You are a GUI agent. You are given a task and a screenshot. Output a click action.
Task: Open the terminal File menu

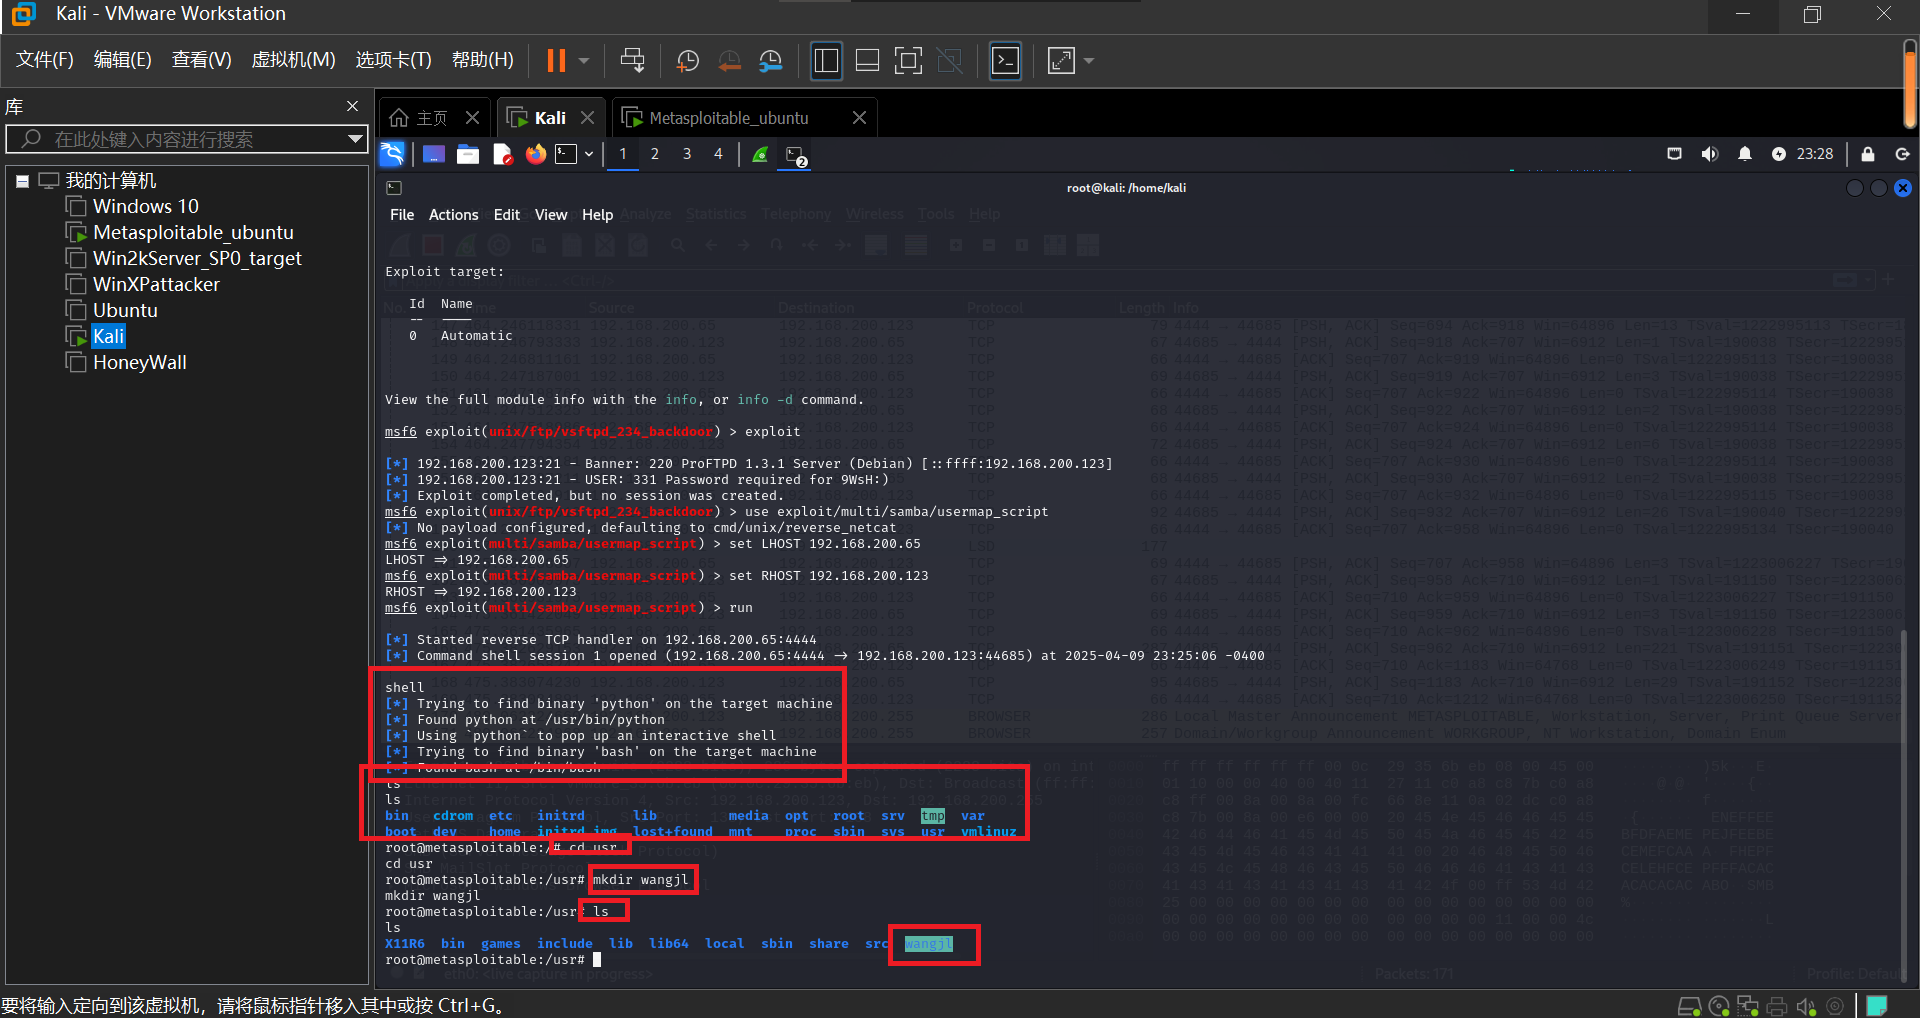click(402, 215)
